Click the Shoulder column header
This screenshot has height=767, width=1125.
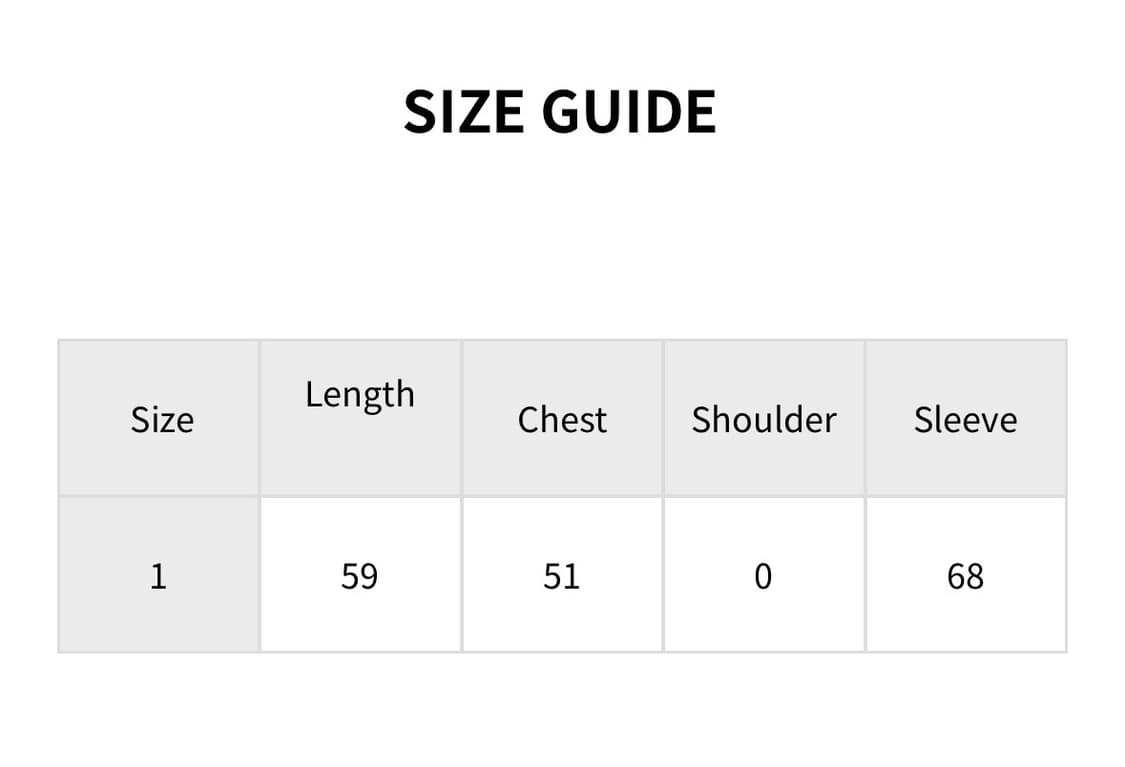coord(764,419)
